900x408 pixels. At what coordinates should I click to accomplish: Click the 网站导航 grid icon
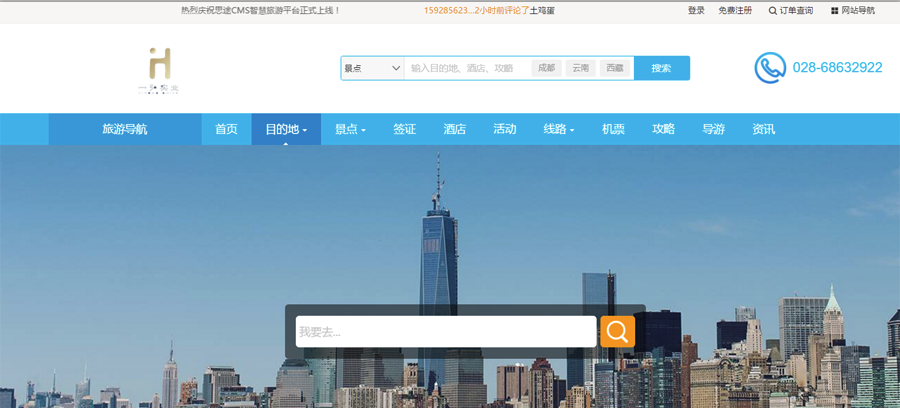pyautogui.click(x=835, y=11)
